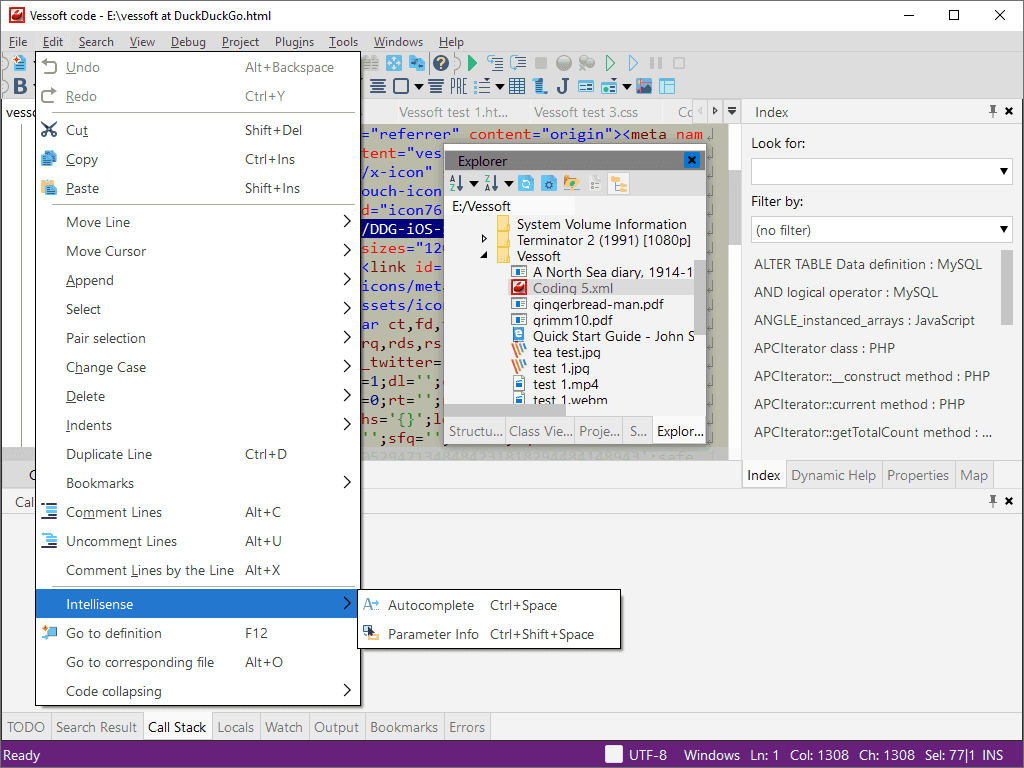Click the Bold B toolbar icon
Image resolution: width=1024 pixels, height=768 pixels.
tap(20, 86)
